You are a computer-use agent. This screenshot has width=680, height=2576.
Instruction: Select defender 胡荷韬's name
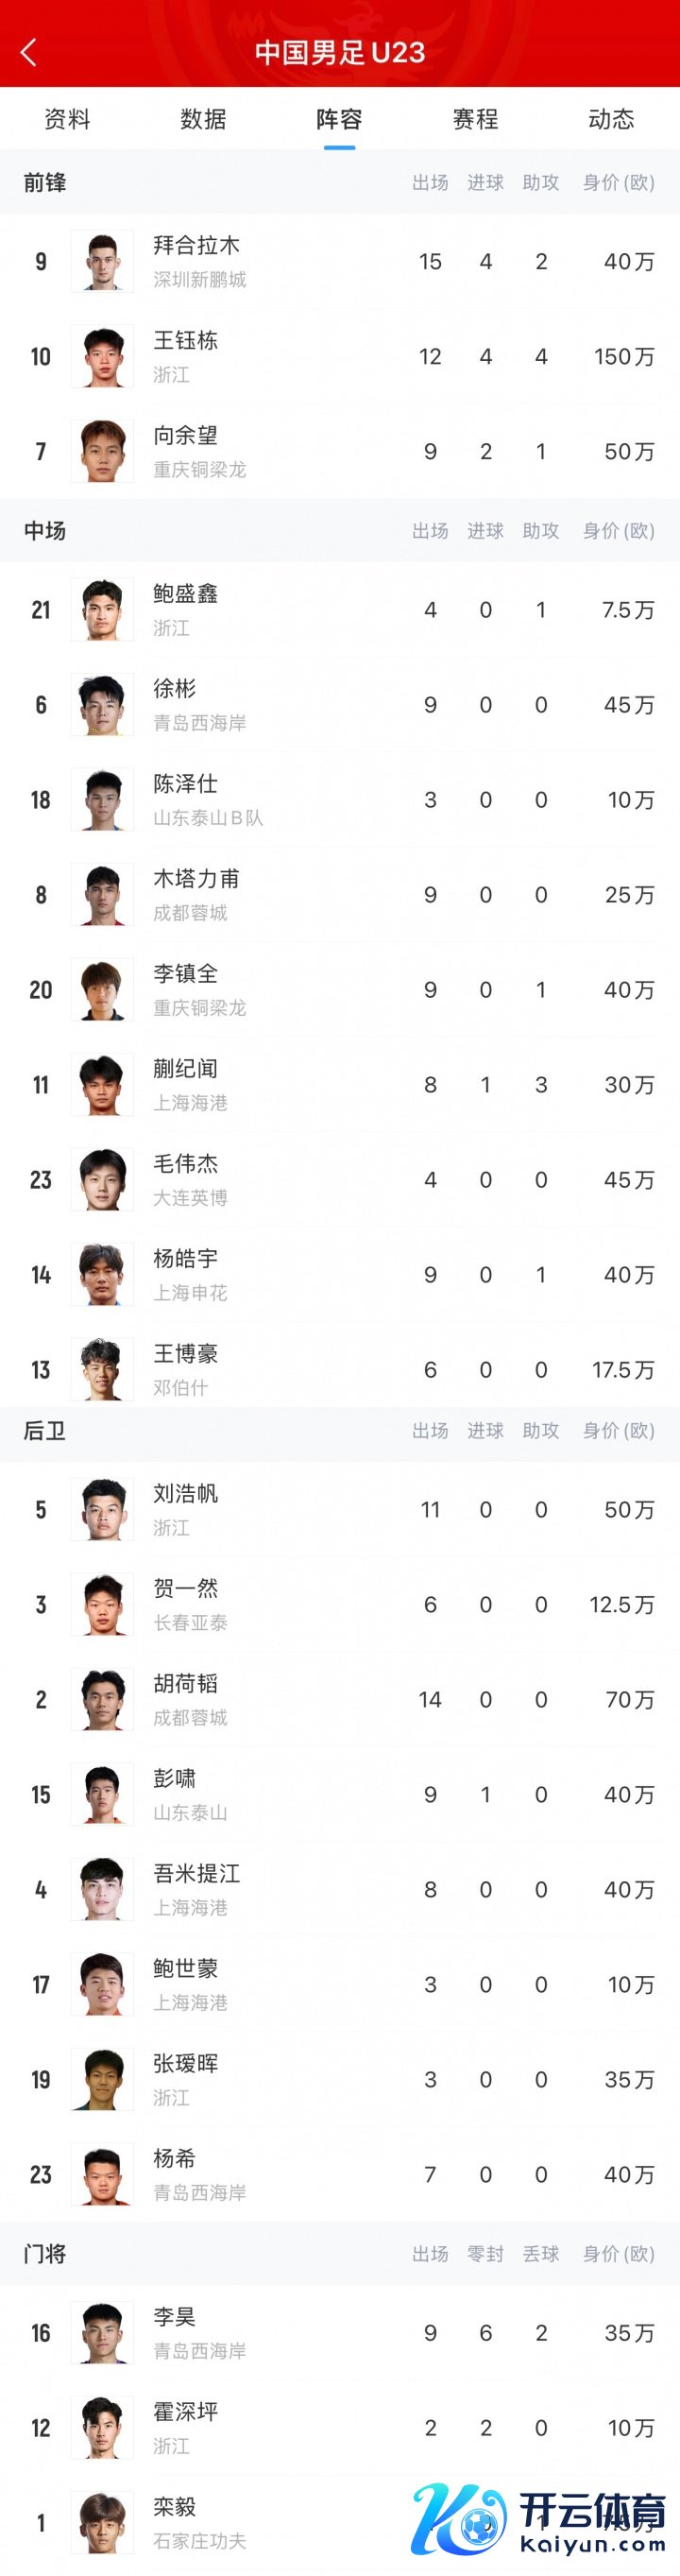tap(185, 1684)
